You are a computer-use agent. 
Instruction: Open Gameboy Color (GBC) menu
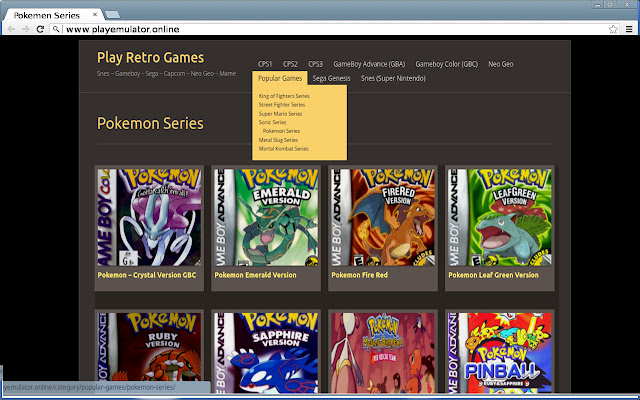pos(447,64)
